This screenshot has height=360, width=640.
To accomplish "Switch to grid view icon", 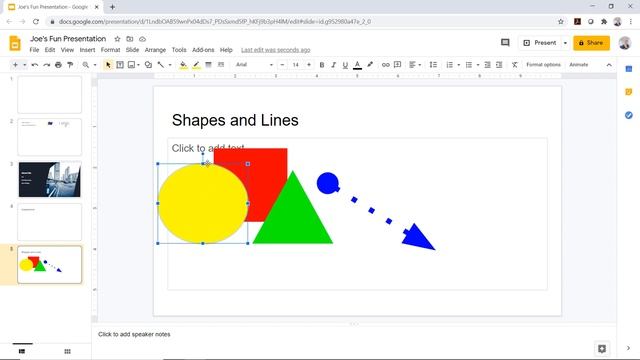I will click(x=67, y=351).
